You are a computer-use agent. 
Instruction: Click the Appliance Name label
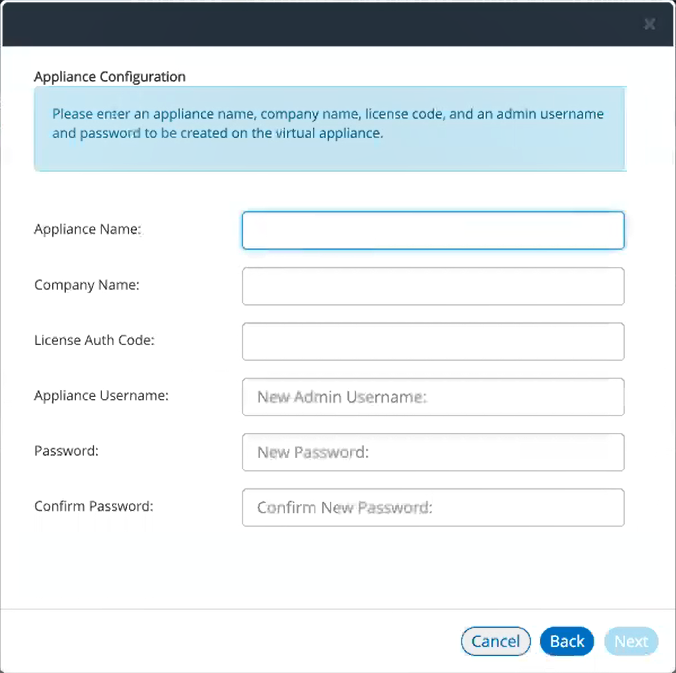(x=88, y=229)
